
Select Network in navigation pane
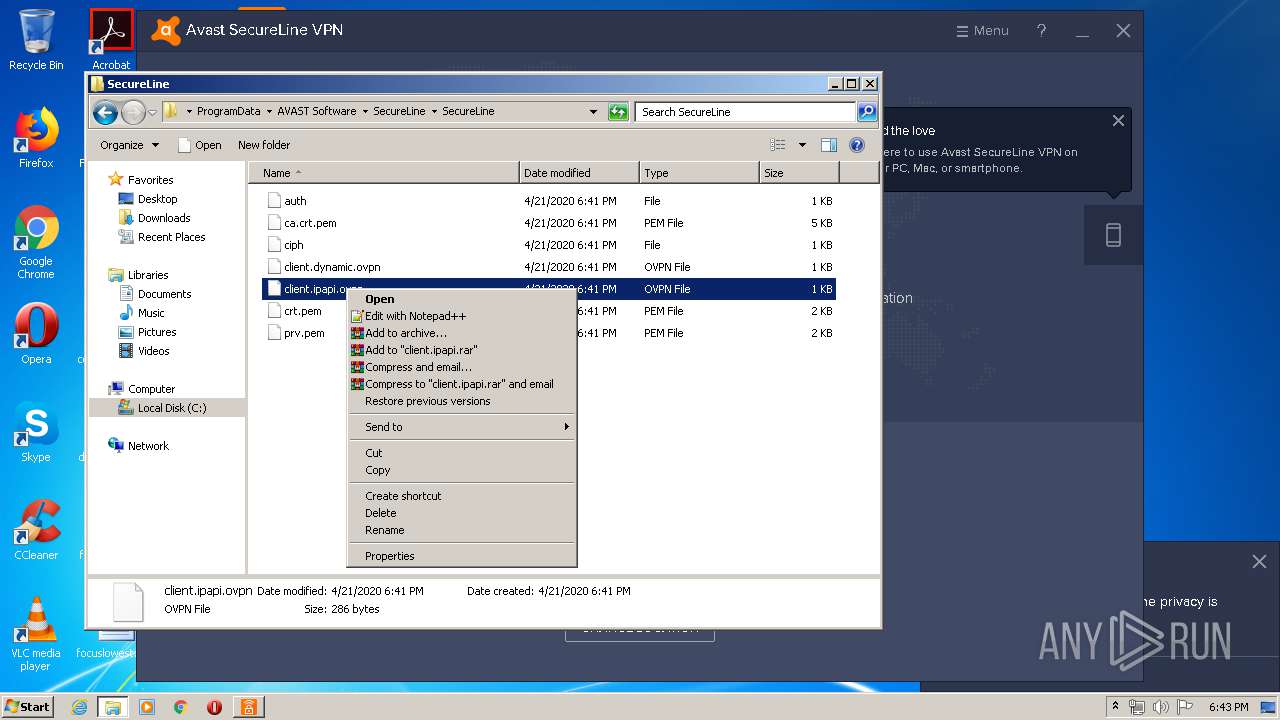coord(139,446)
